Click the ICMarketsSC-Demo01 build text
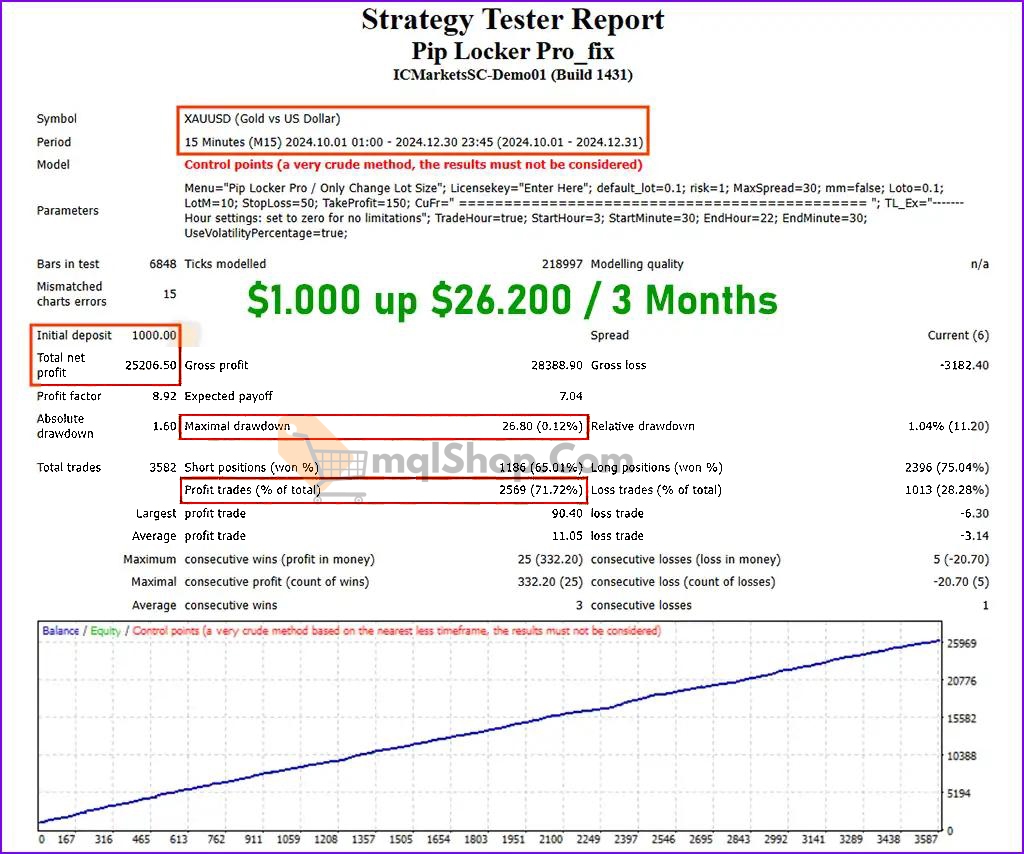This screenshot has height=854, width=1024. (512, 74)
